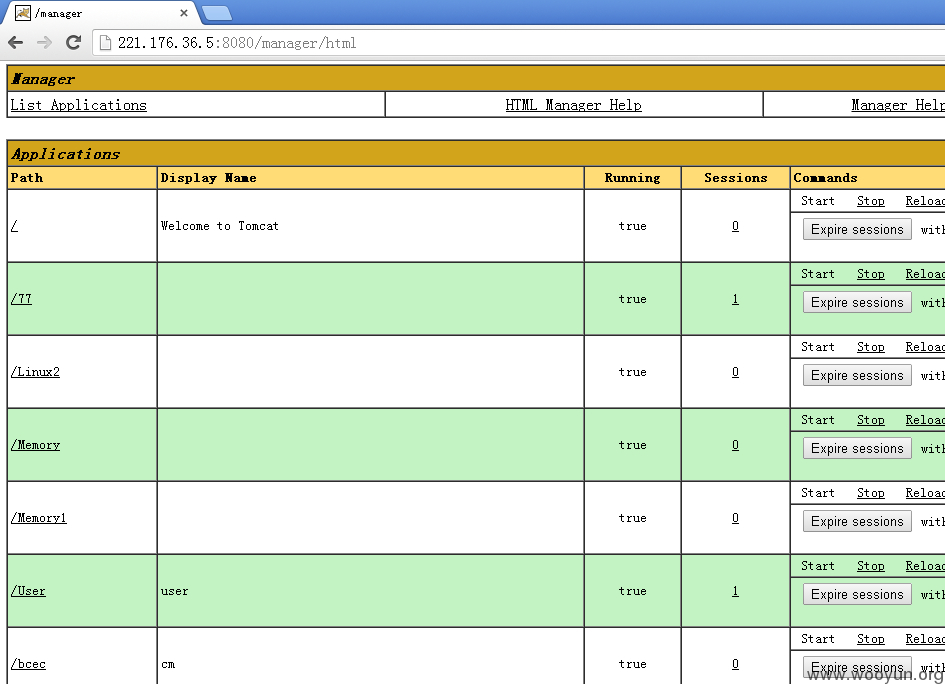Screen dimensions: 945x684
Task: Reload the /Linux2 application
Action: click(x=925, y=347)
